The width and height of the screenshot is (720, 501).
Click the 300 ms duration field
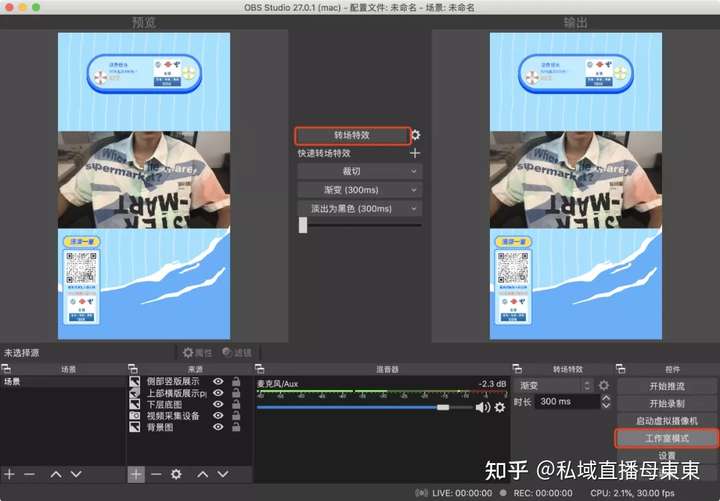point(568,402)
